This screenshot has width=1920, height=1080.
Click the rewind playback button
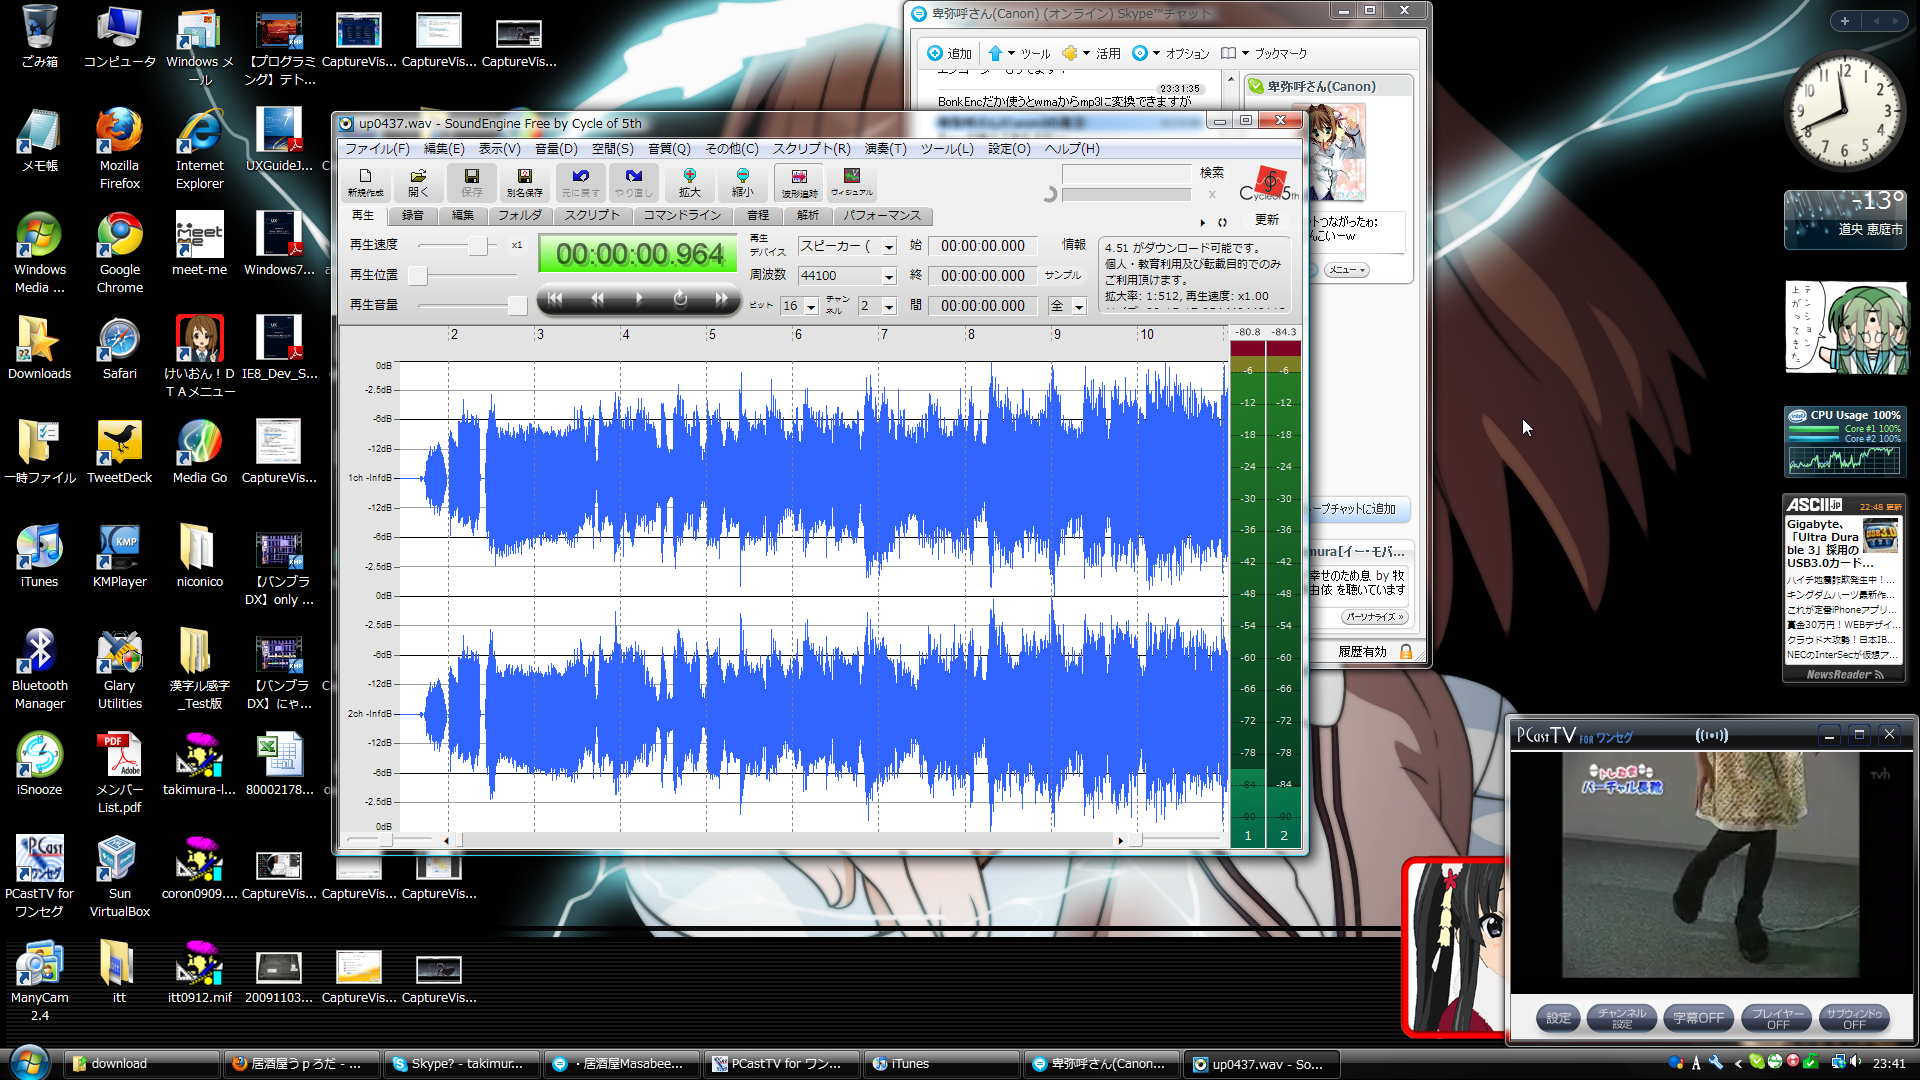(x=597, y=298)
